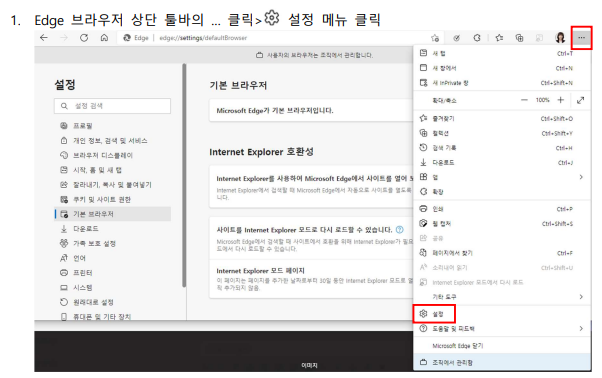Select 페이지에서 찾기 (Ctrl+F) menu entry
The width and height of the screenshot is (602, 378).
point(502,253)
